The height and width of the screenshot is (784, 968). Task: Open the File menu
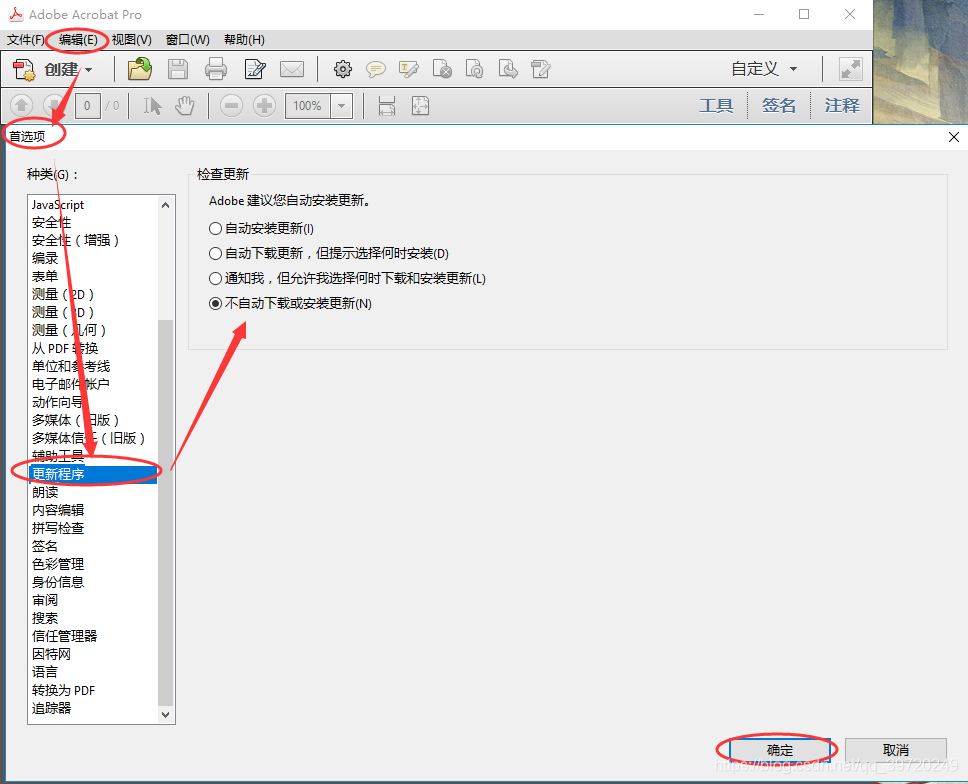pos(25,40)
